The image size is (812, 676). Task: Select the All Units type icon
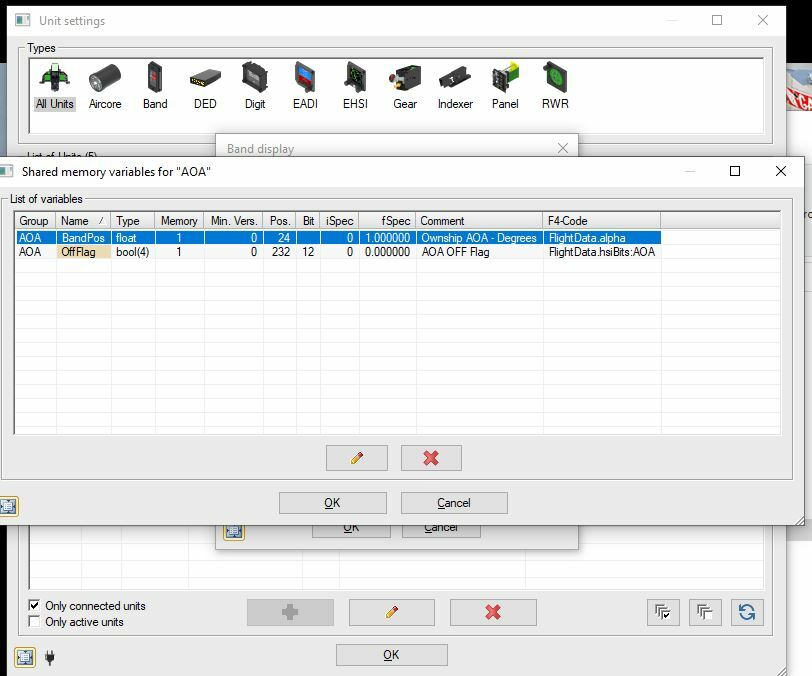pos(54,86)
